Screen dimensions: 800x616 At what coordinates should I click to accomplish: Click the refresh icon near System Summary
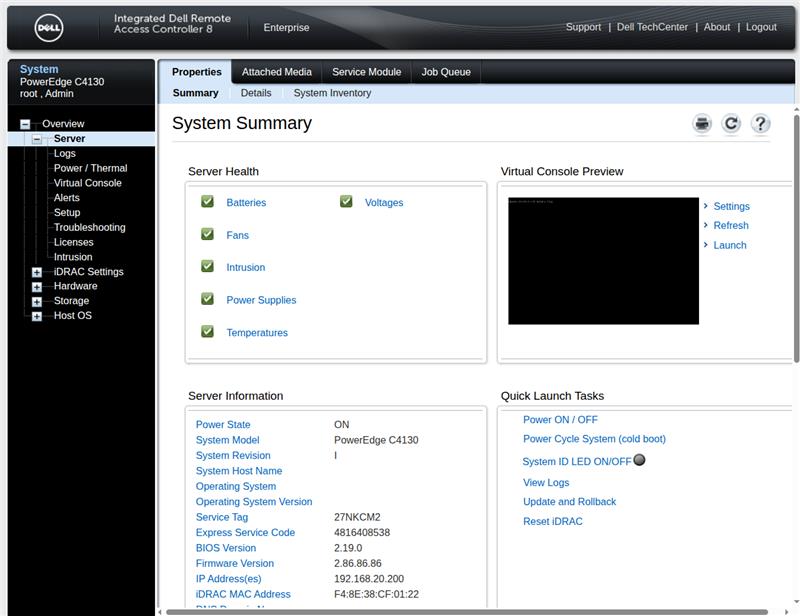[x=731, y=123]
